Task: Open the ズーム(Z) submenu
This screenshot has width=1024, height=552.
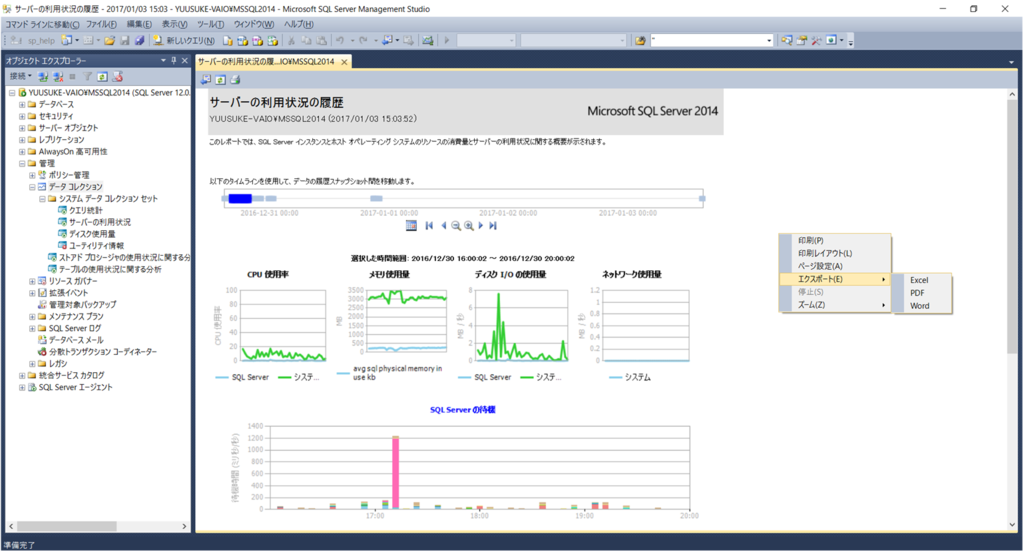Action: coord(835,305)
